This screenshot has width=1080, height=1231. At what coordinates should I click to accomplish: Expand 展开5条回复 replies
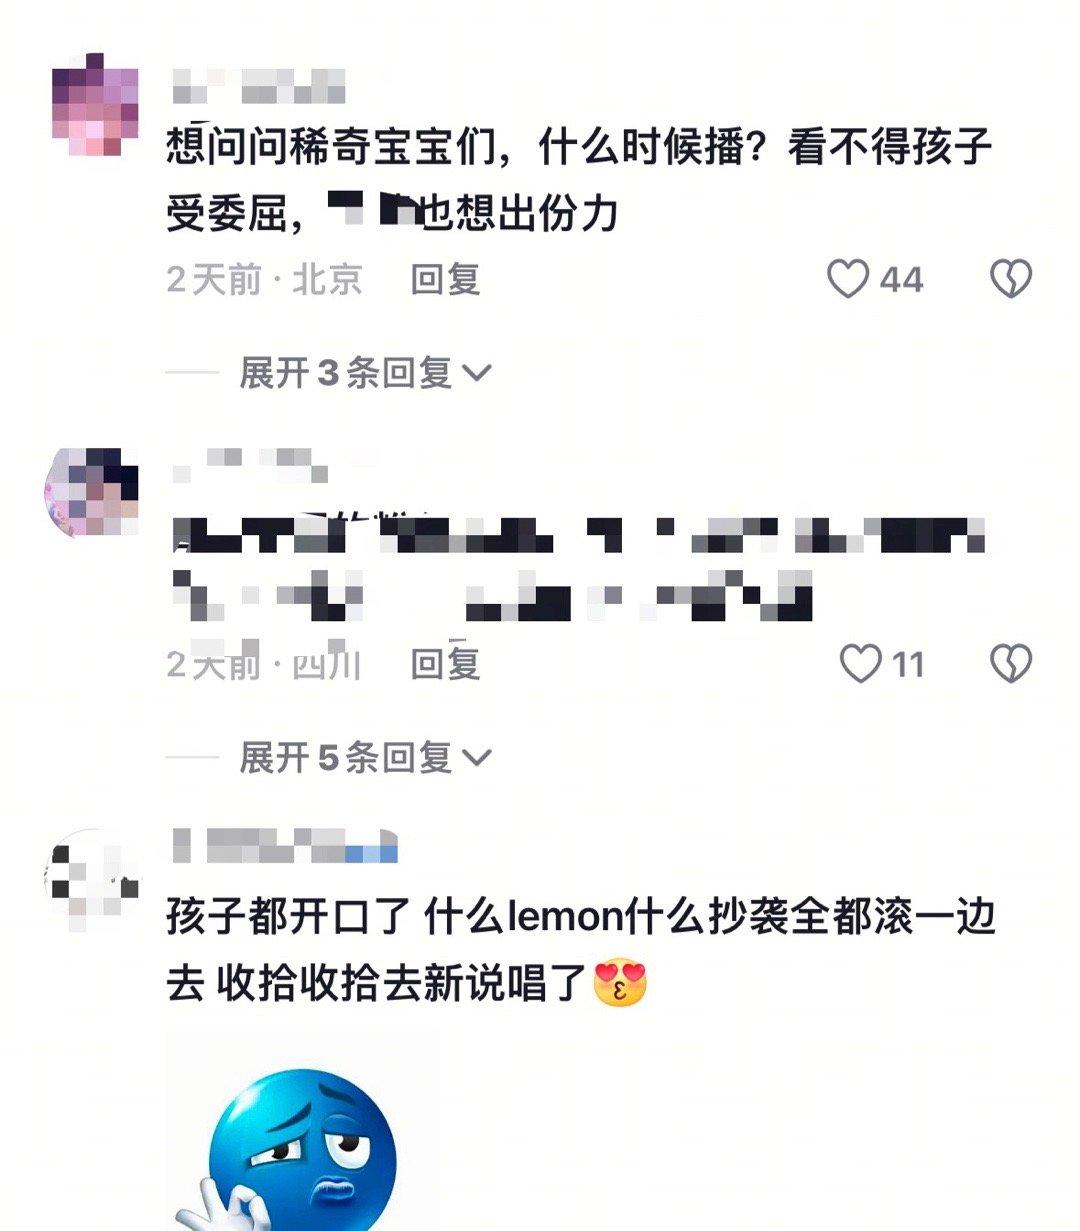(365, 758)
